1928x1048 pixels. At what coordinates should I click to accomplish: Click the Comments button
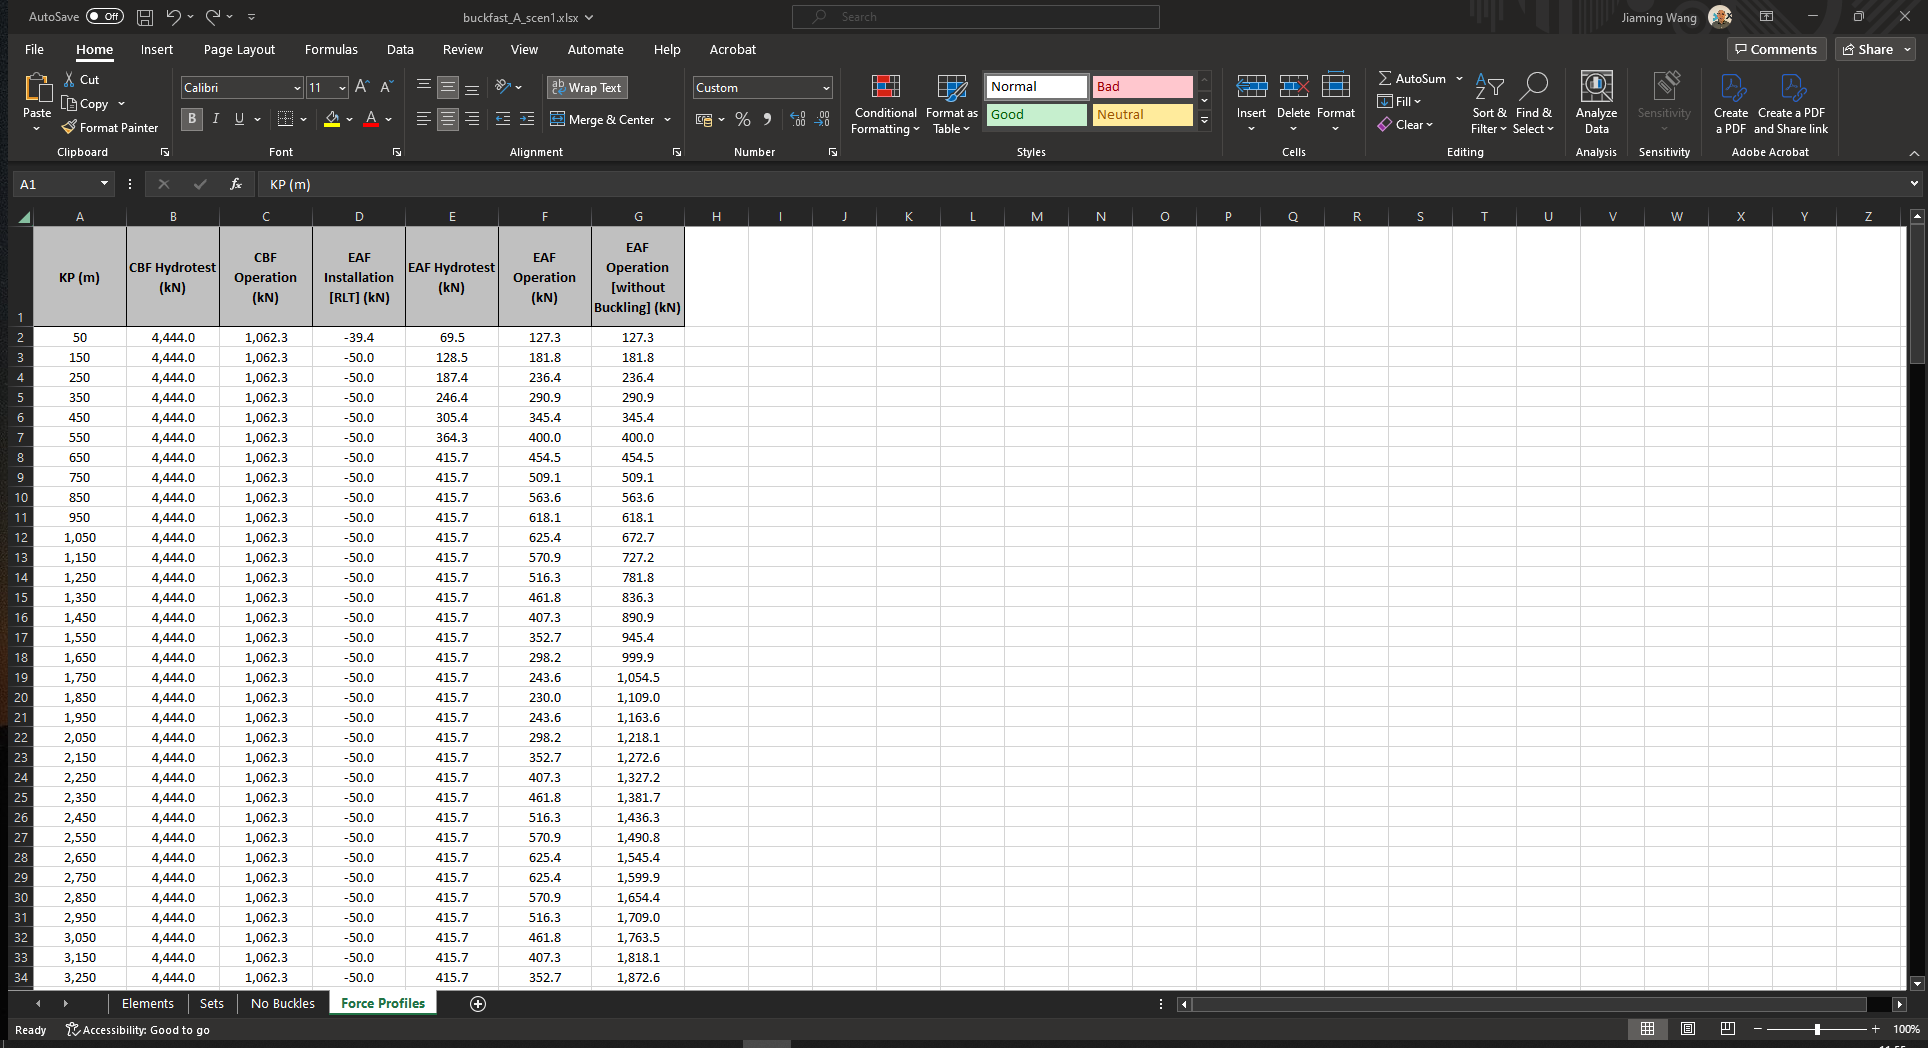pyautogui.click(x=1776, y=49)
